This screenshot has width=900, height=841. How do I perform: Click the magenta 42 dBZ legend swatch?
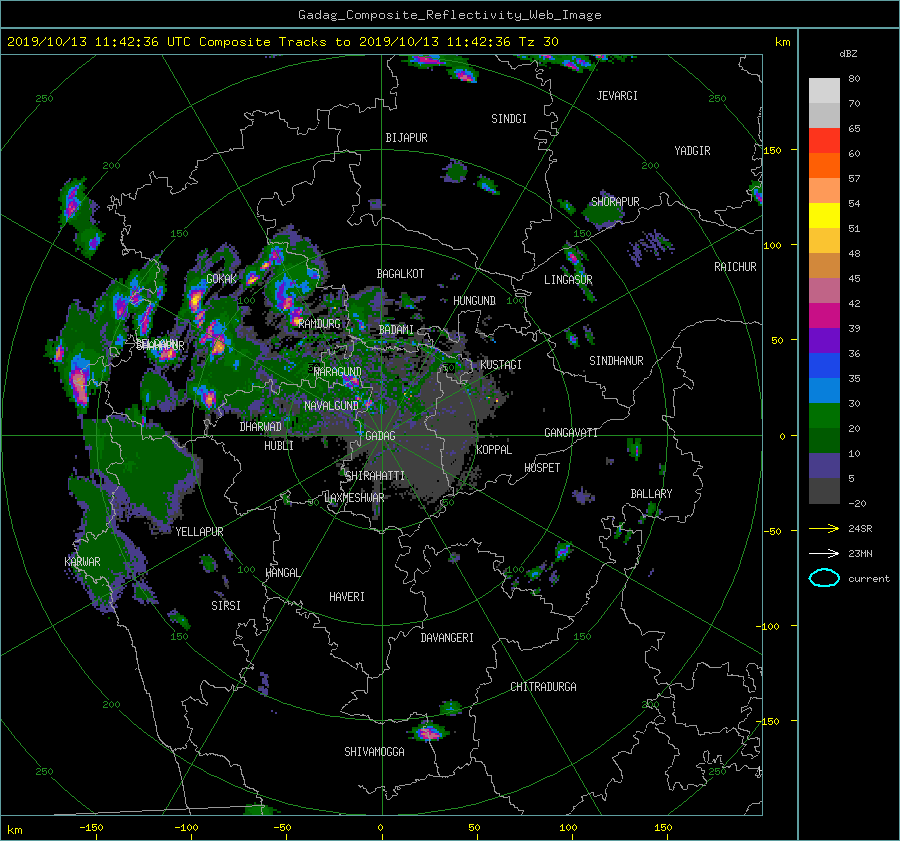[x=824, y=315]
